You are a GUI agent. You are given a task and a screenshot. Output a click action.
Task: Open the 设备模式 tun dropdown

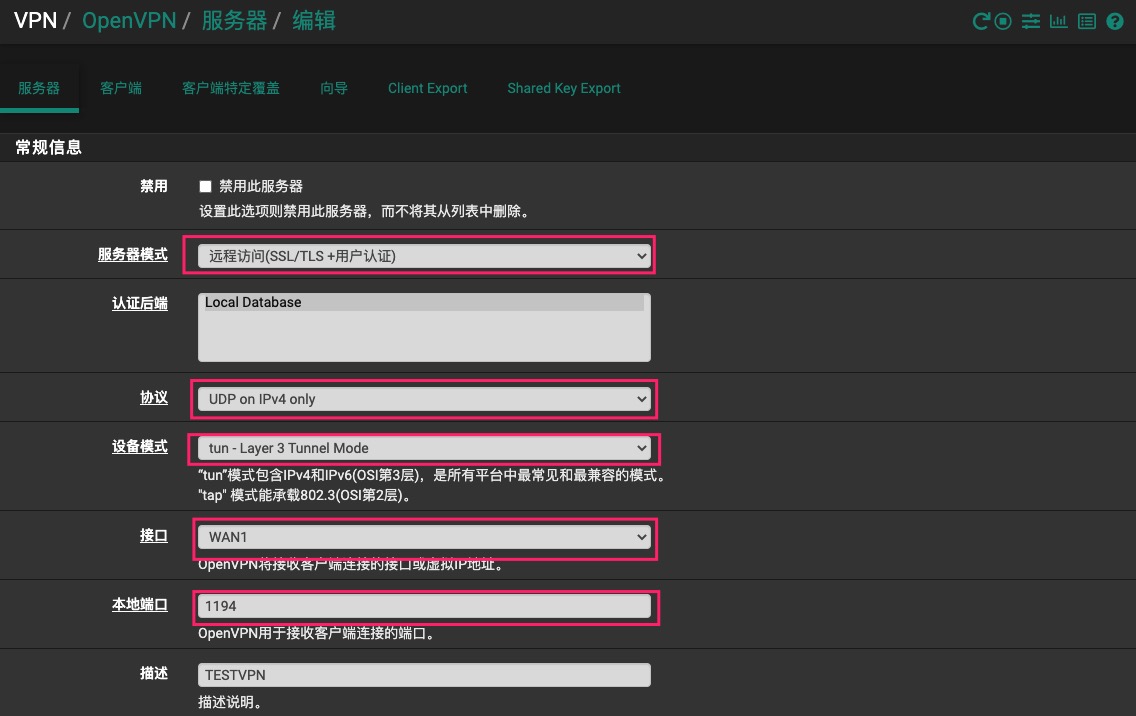pos(424,448)
